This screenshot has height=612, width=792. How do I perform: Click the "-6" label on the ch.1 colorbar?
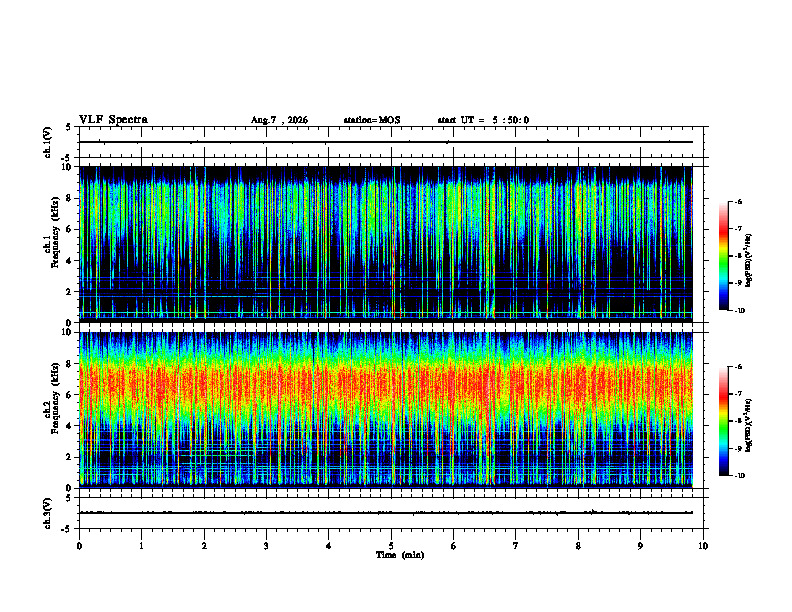(x=738, y=201)
